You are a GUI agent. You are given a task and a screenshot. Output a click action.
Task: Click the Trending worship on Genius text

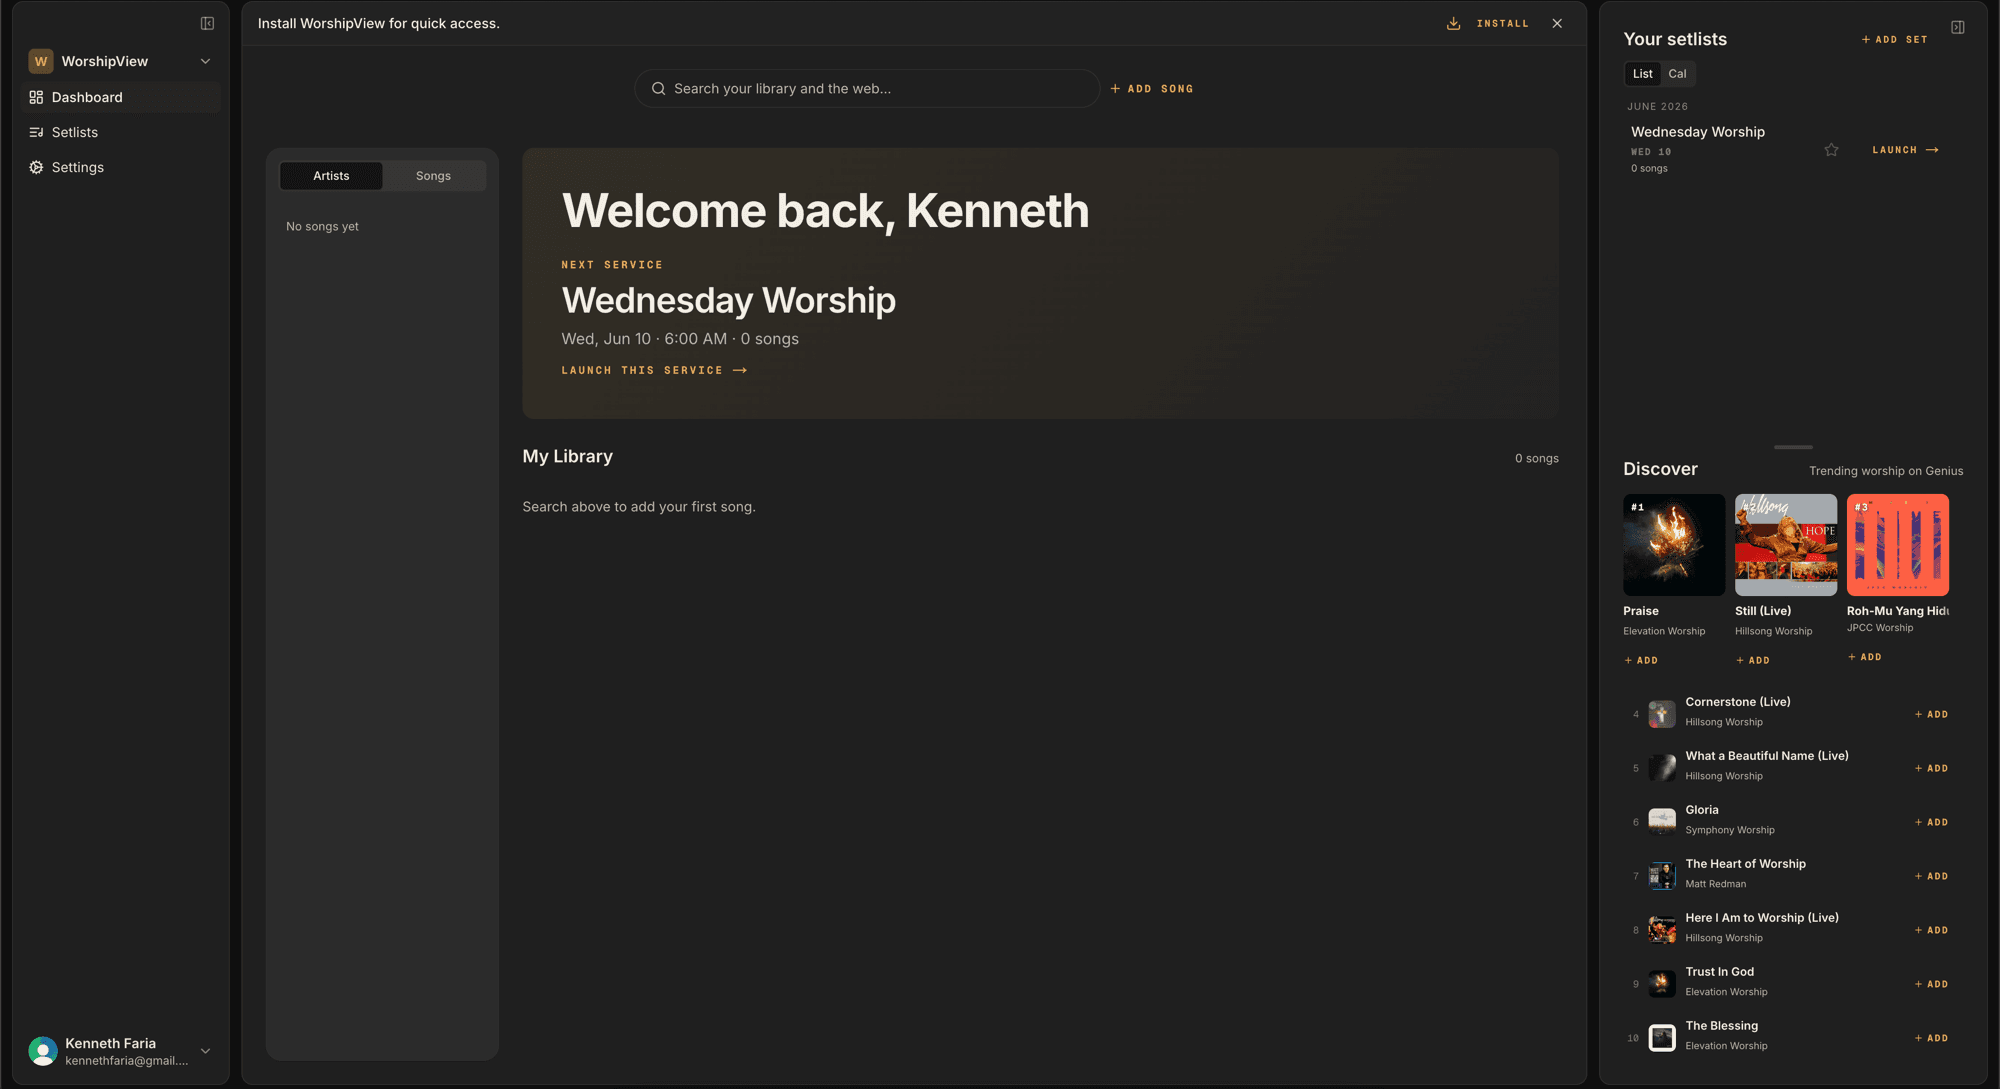tap(1885, 471)
